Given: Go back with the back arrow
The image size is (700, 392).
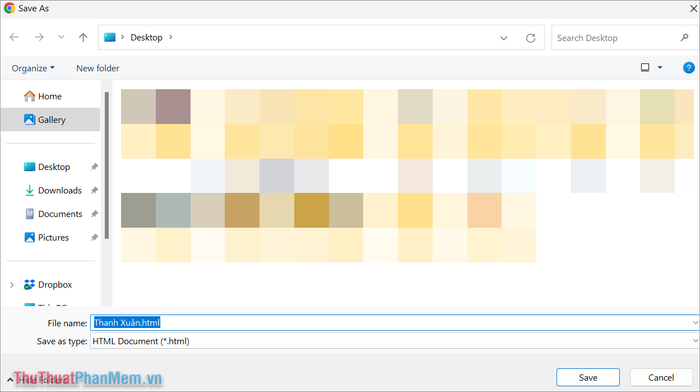Looking at the screenshot, I should click(x=14, y=38).
